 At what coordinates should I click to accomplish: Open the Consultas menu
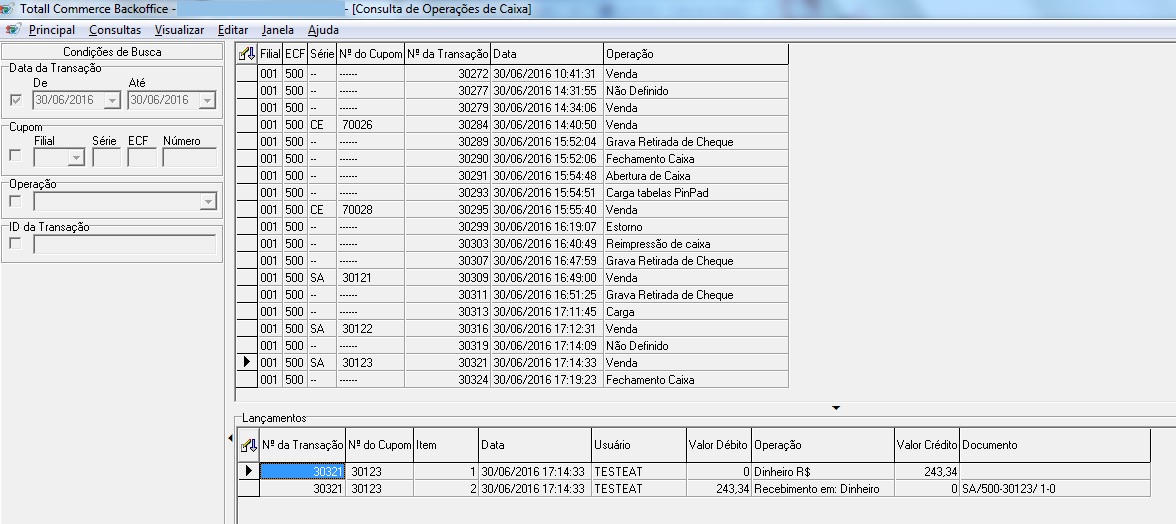115,30
